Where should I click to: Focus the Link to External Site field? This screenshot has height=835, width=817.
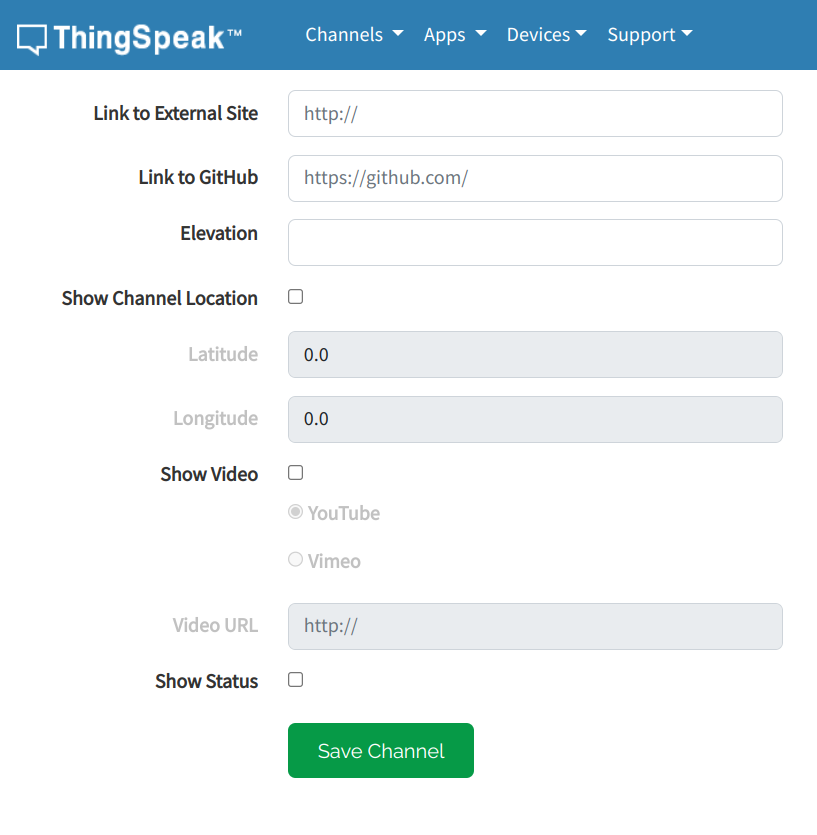click(x=535, y=113)
